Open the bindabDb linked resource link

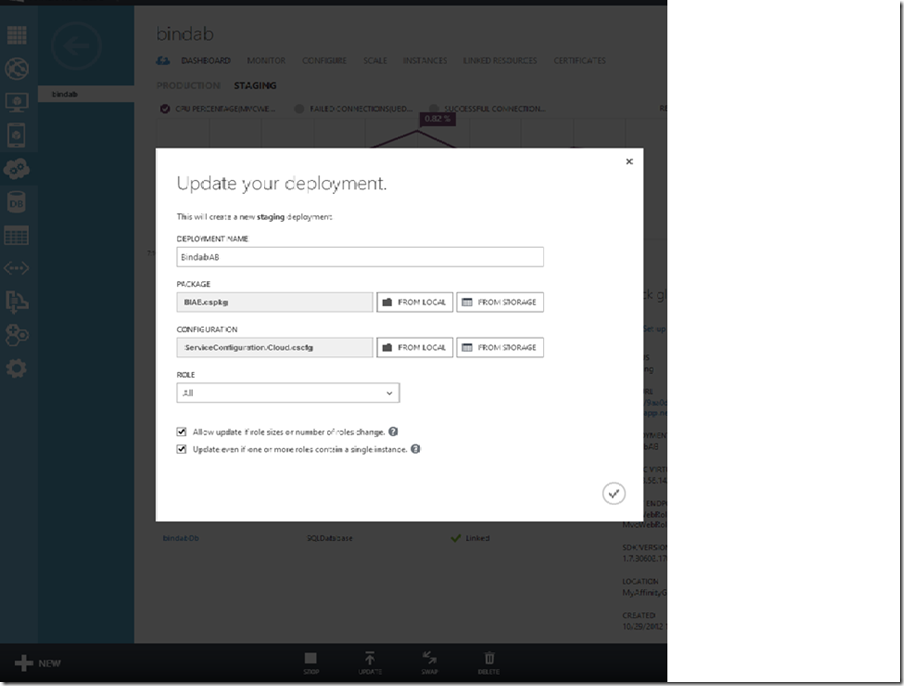tap(180, 538)
